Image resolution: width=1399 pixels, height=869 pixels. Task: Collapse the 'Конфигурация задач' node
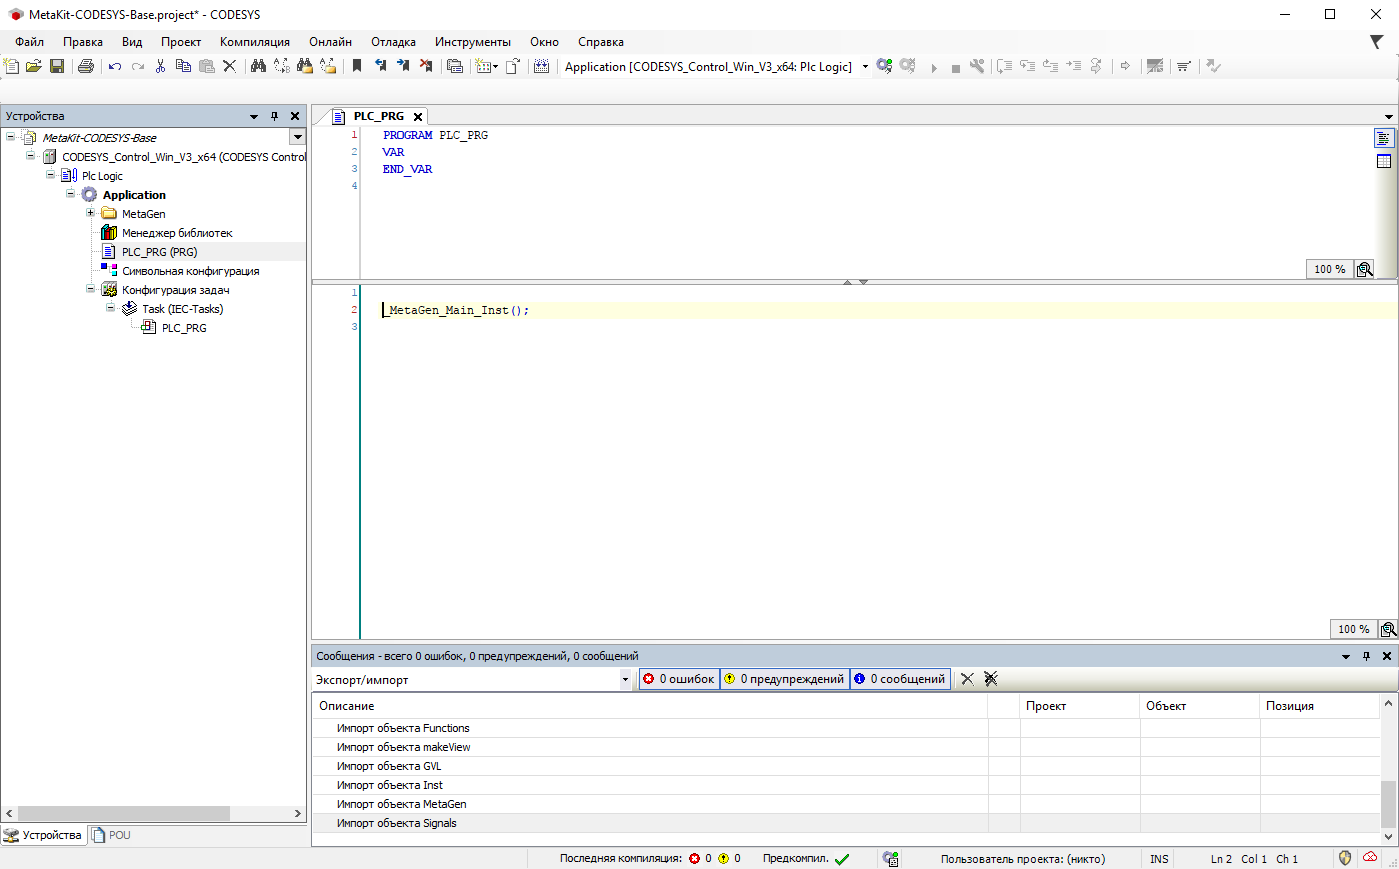coord(90,289)
